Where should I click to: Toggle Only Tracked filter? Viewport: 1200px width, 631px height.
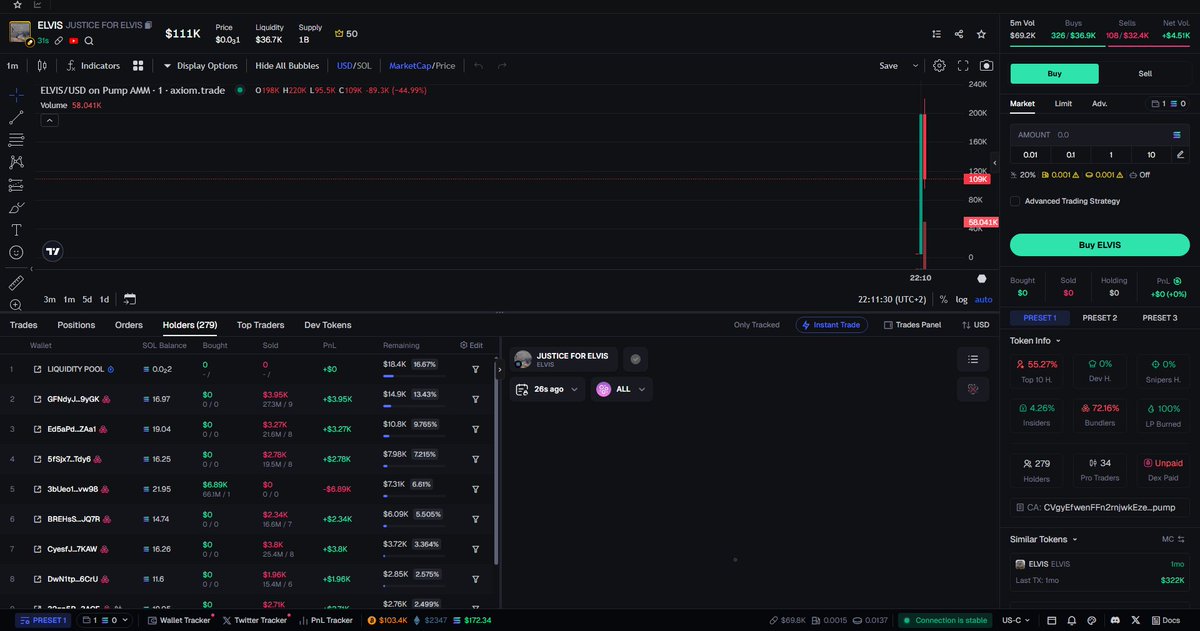coord(756,325)
